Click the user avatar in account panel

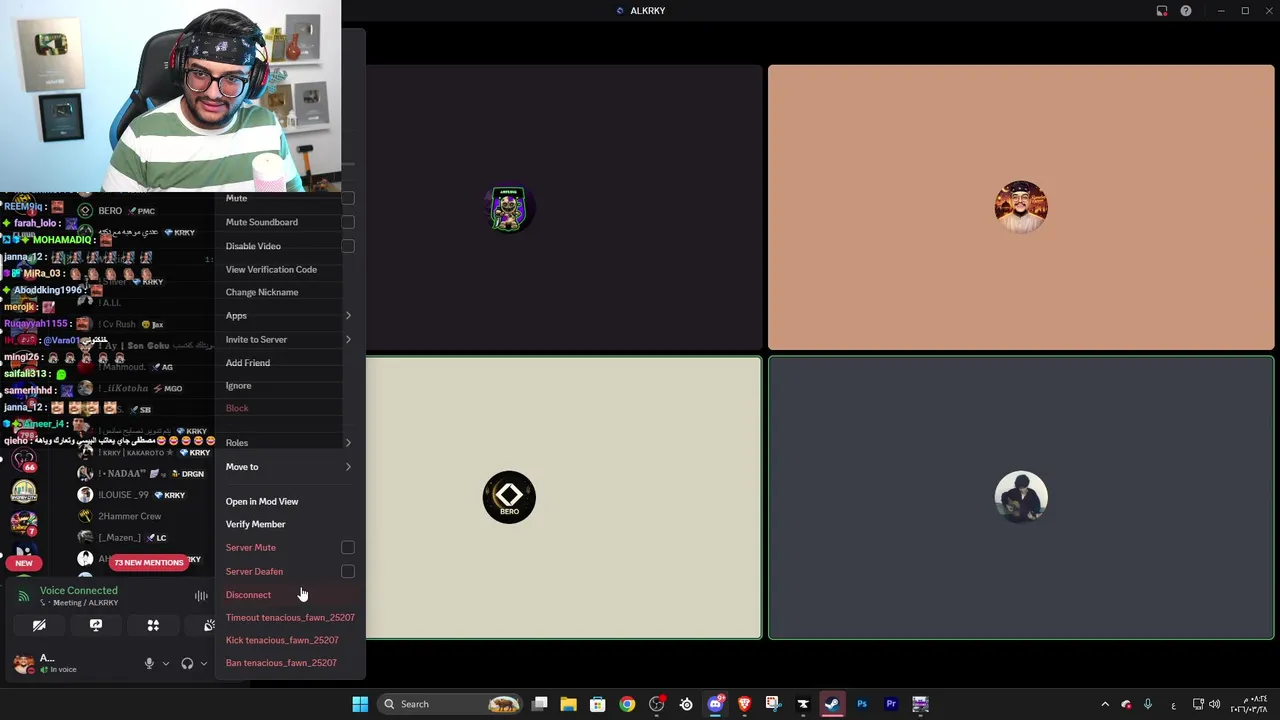24,664
